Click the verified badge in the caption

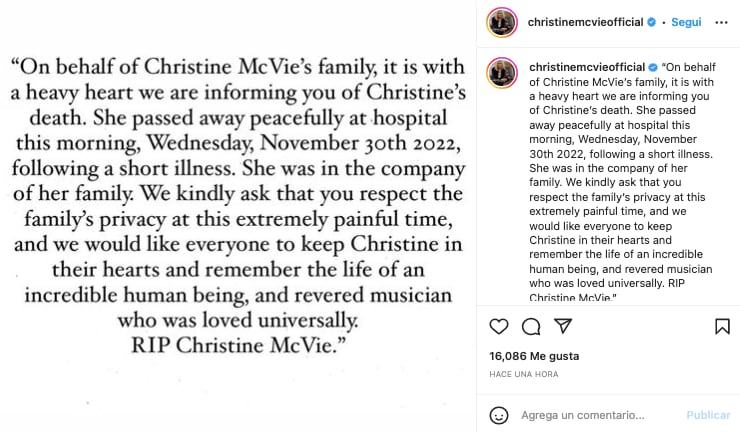point(652,66)
